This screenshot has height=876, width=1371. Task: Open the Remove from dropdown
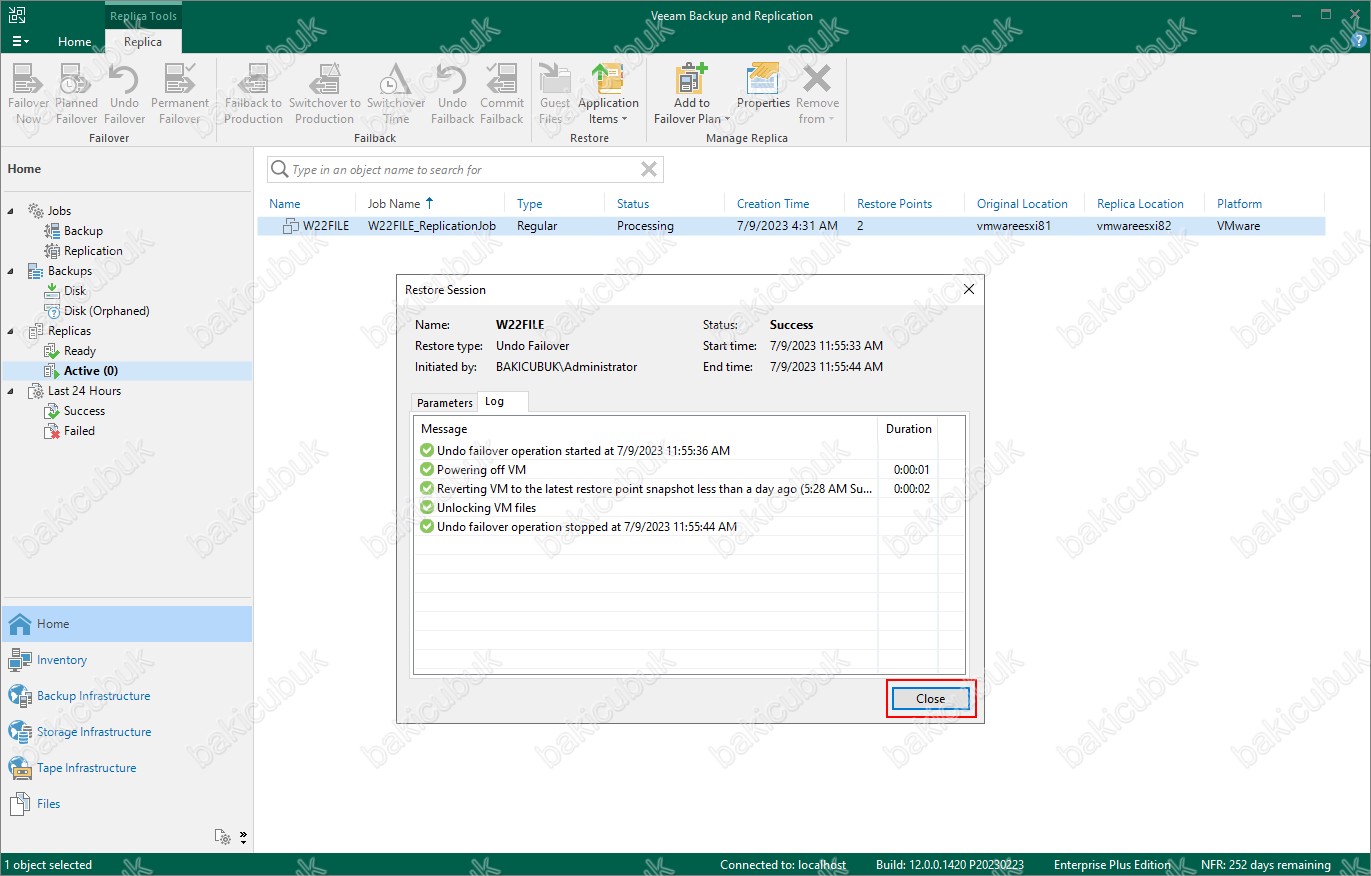pyautogui.click(x=817, y=94)
